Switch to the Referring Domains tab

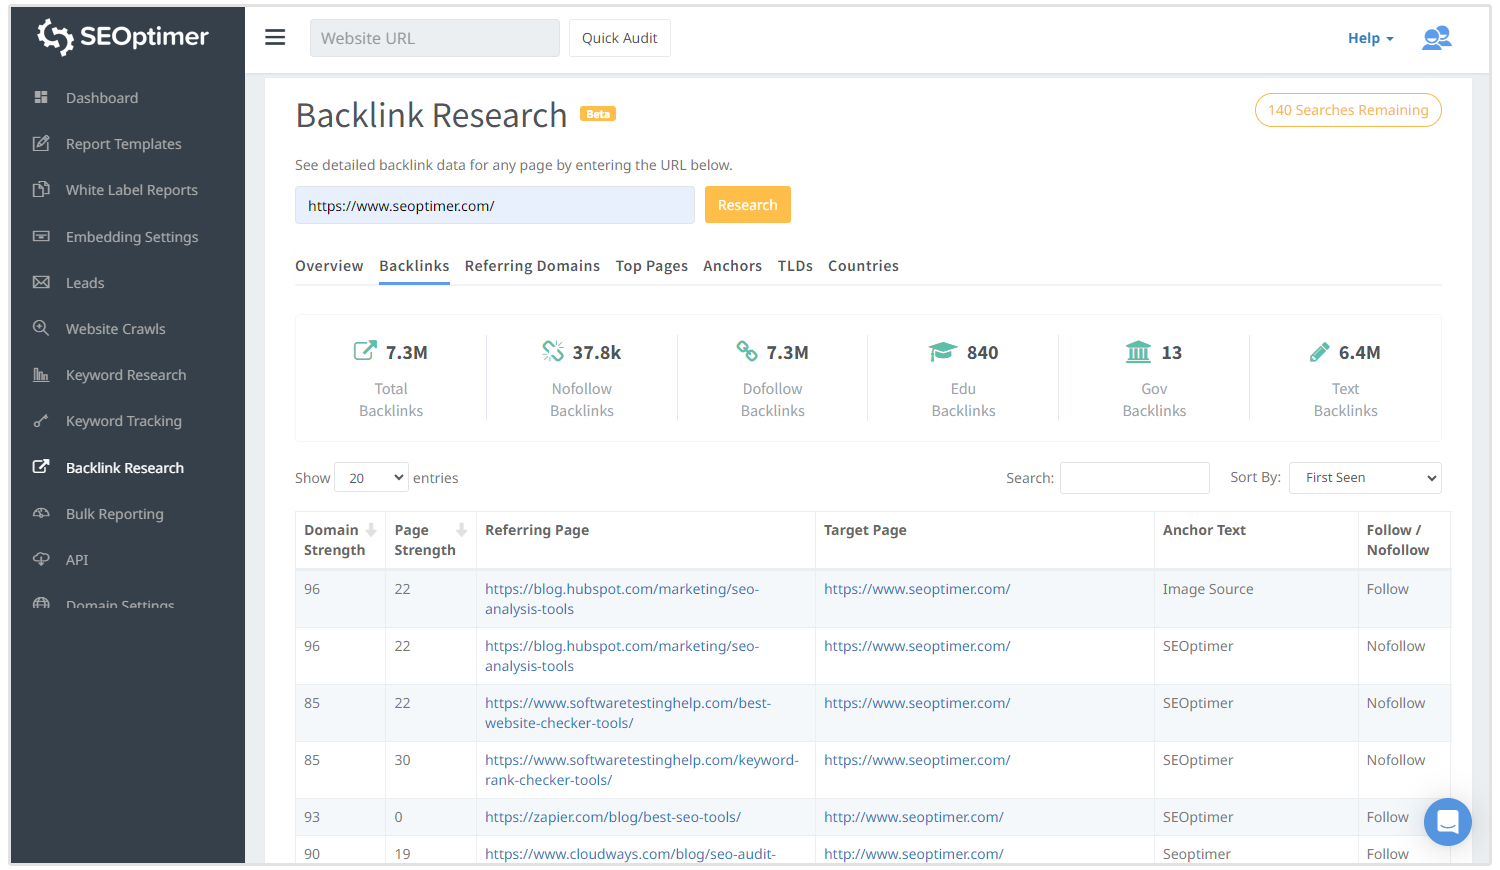tap(532, 266)
